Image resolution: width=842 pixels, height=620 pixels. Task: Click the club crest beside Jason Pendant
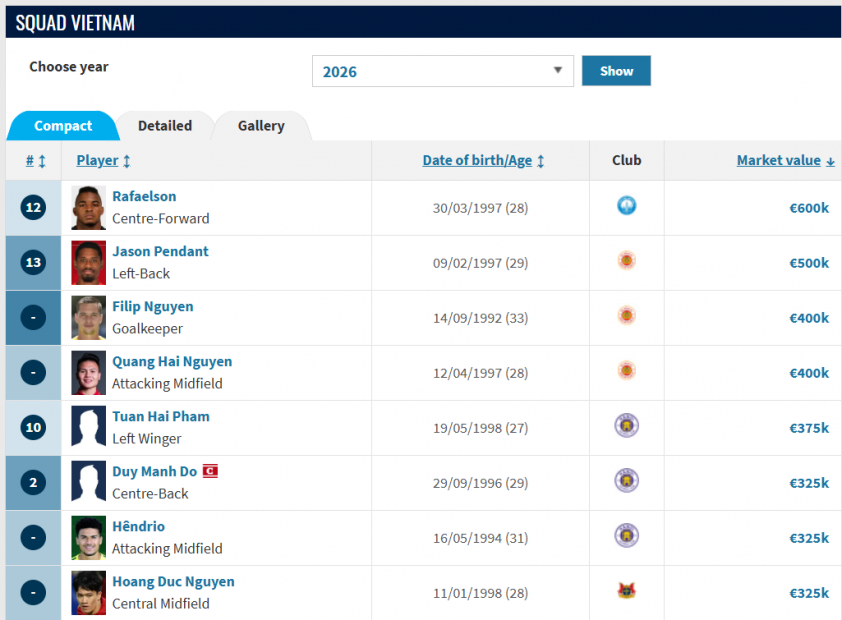click(627, 261)
